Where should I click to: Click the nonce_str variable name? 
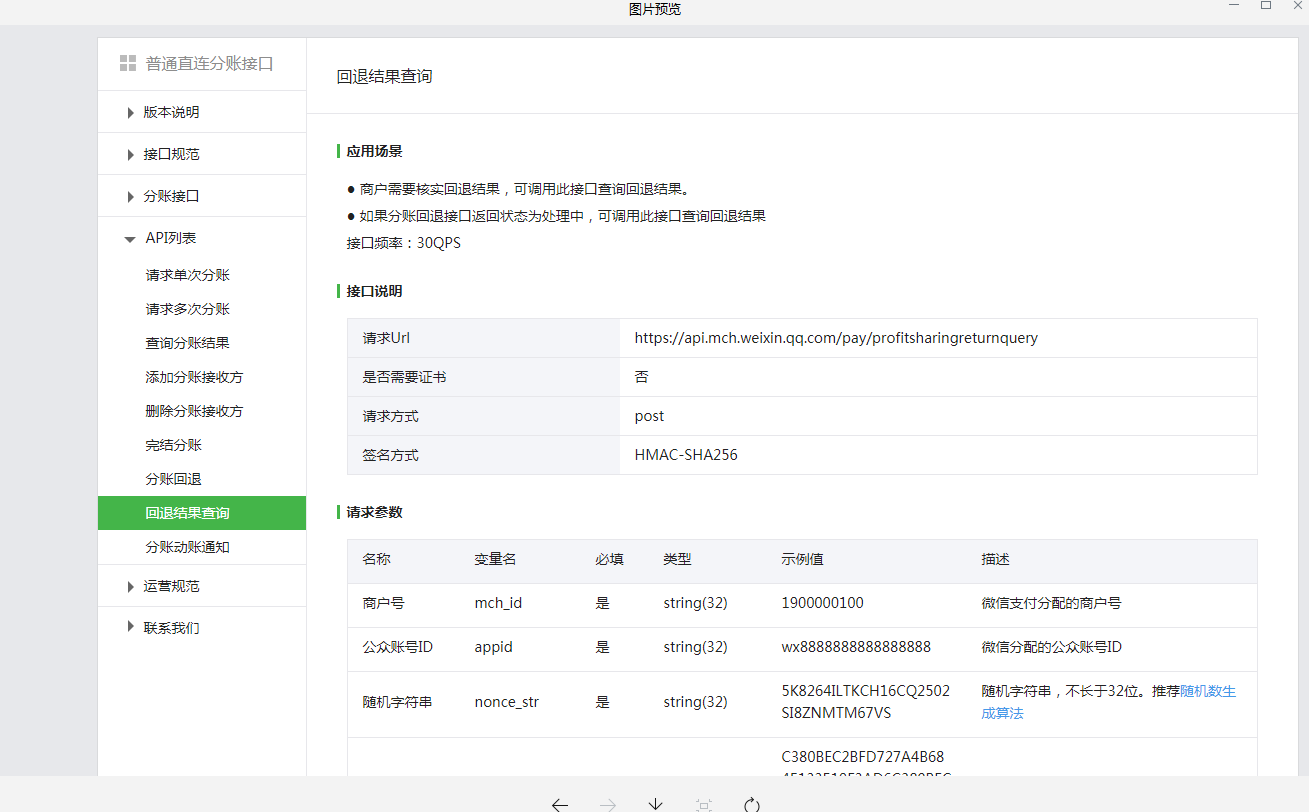506,702
